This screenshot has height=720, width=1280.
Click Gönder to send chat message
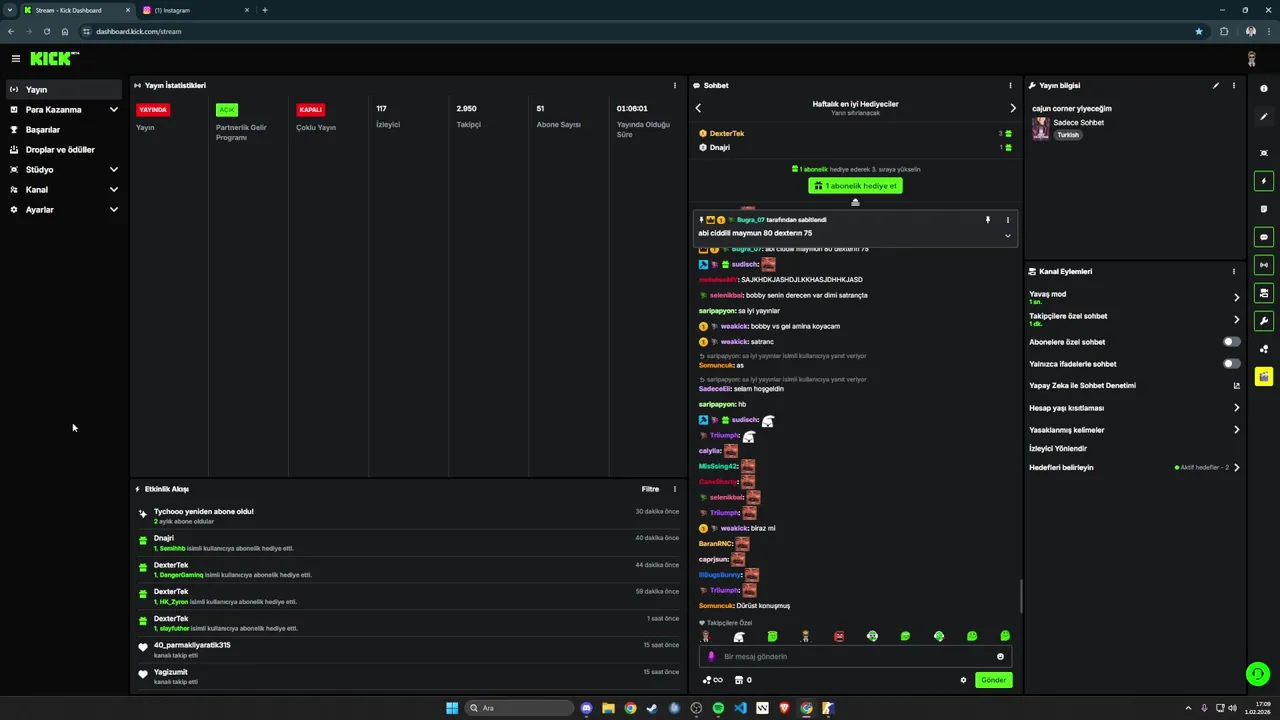pyautogui.click(x=993, y=680)
